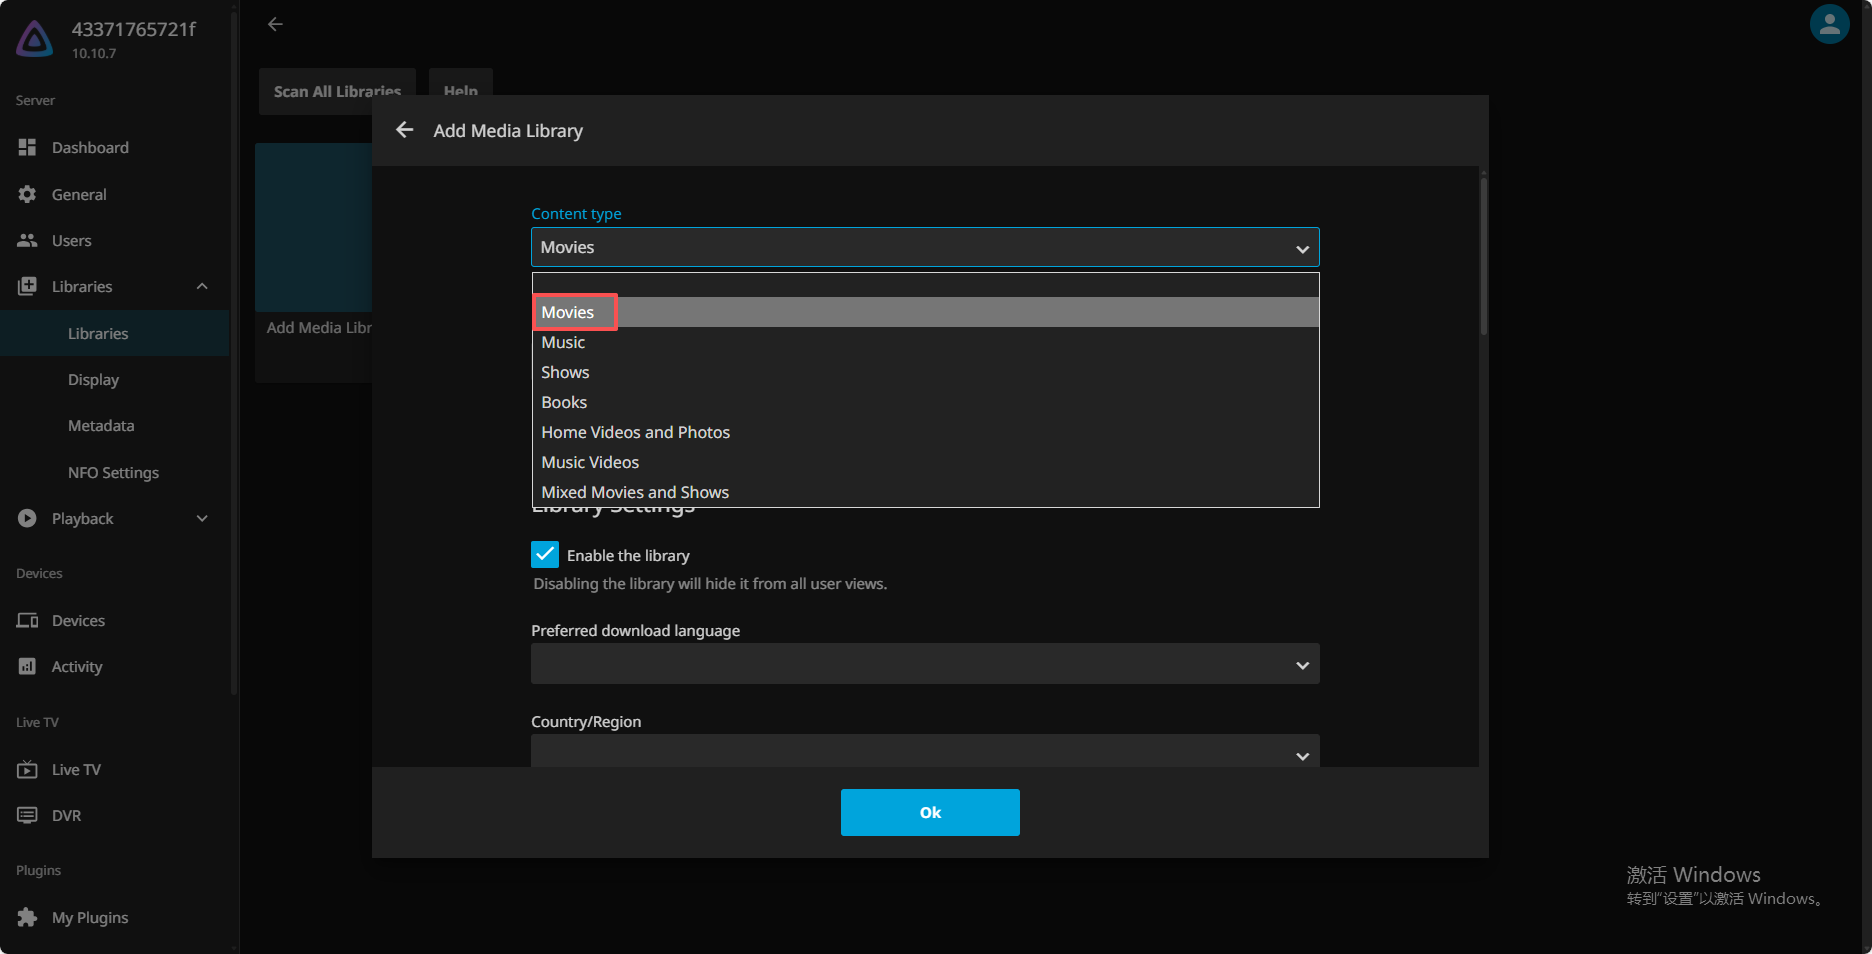This screenshot has height=954, width=1872.
Task: Expand the Playback sidebar section chevron
Action: tap(202, 518)
